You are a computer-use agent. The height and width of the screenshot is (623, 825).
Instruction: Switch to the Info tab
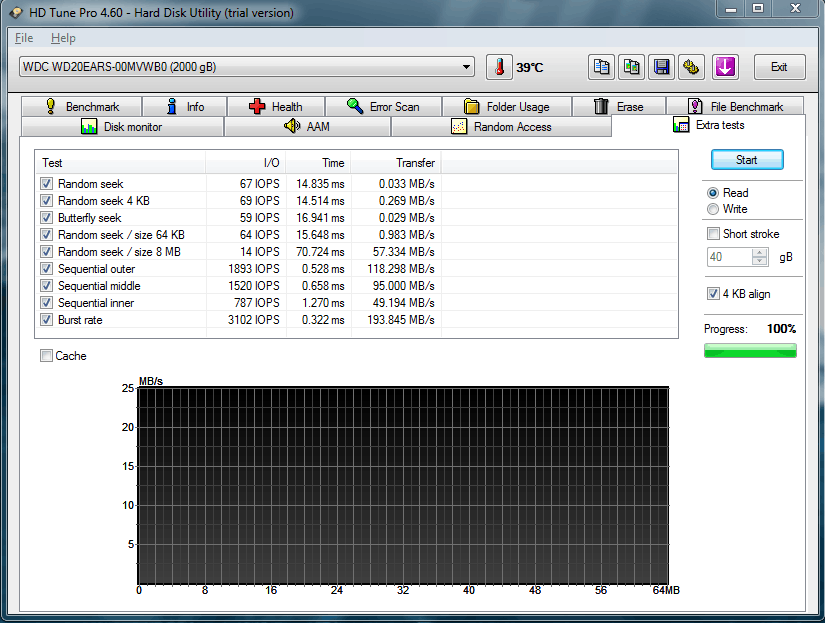tap(185, 107)
